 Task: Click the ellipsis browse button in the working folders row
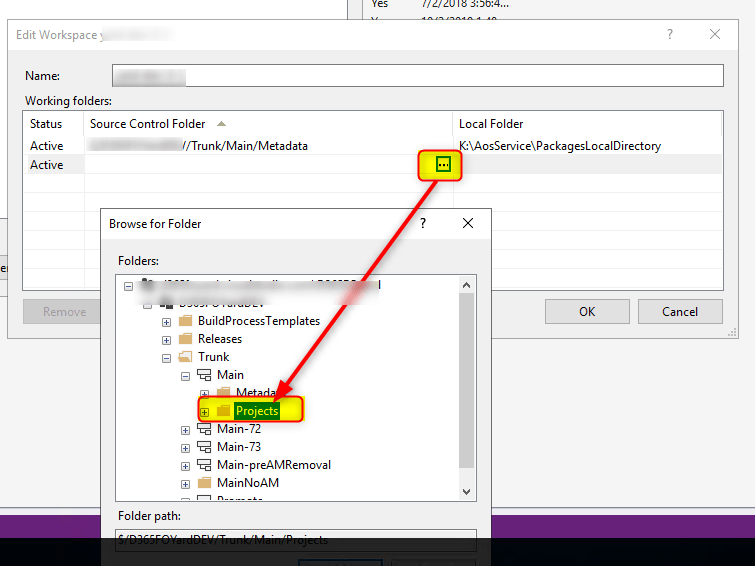(x=443, y=165)
